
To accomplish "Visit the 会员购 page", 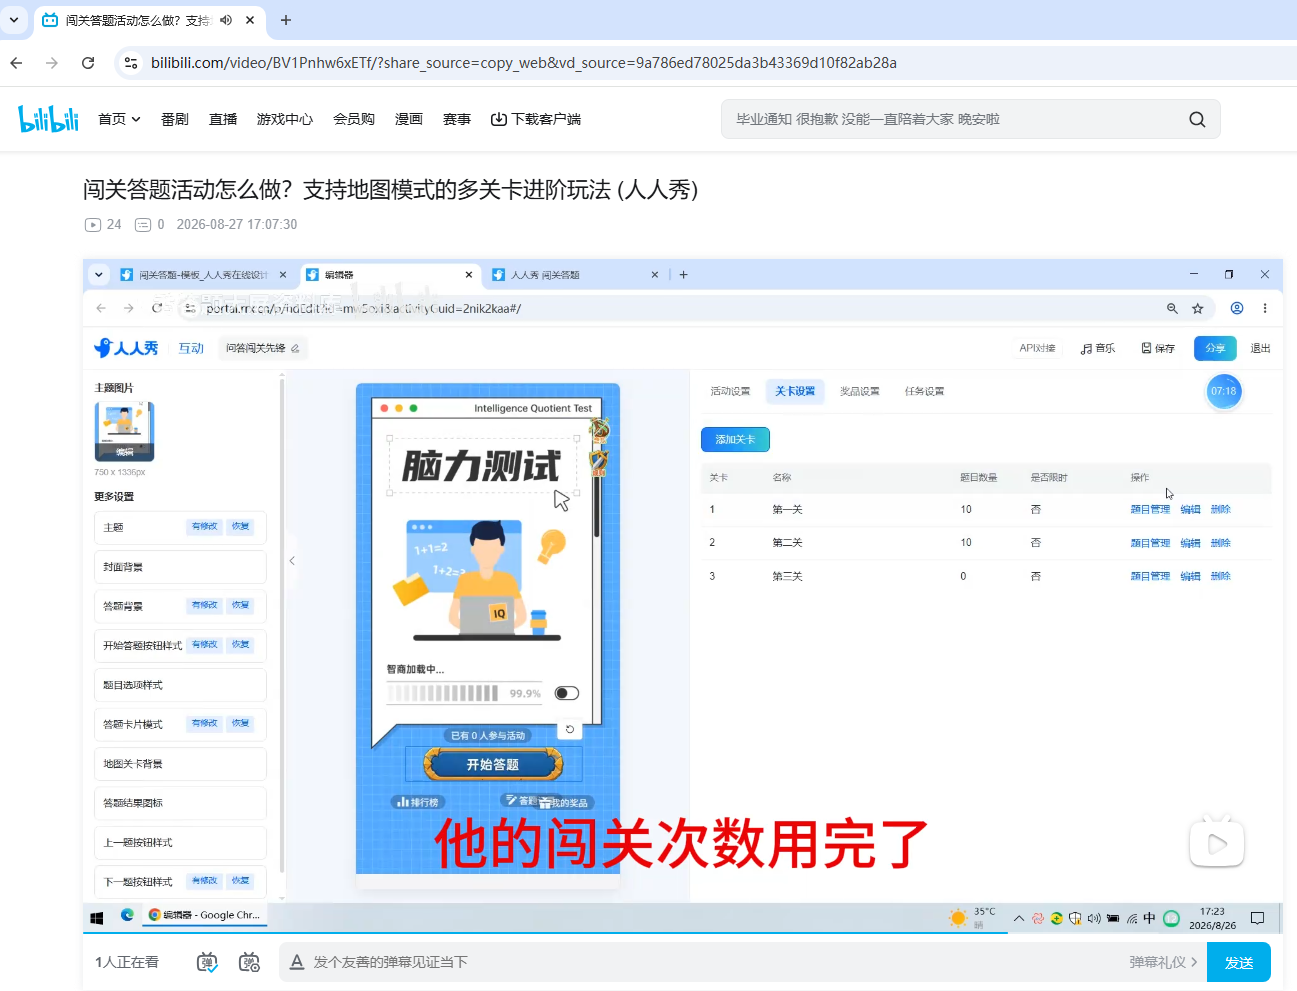I will point(354,119).
